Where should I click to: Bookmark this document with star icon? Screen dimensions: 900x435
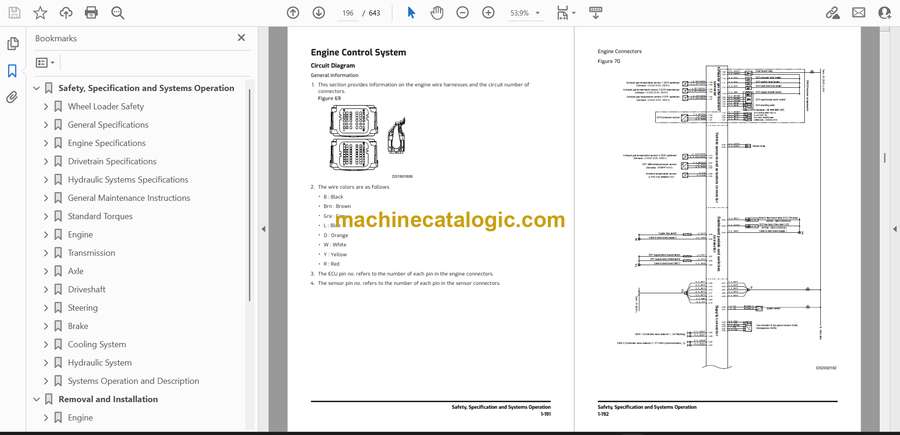tap(40, 13)
